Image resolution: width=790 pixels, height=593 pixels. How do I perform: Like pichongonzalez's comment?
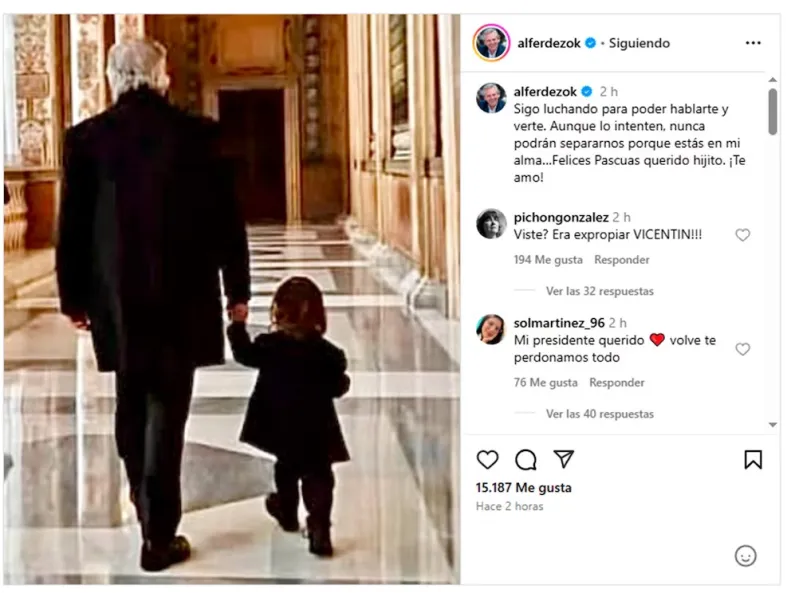click(x=742, y=235)
